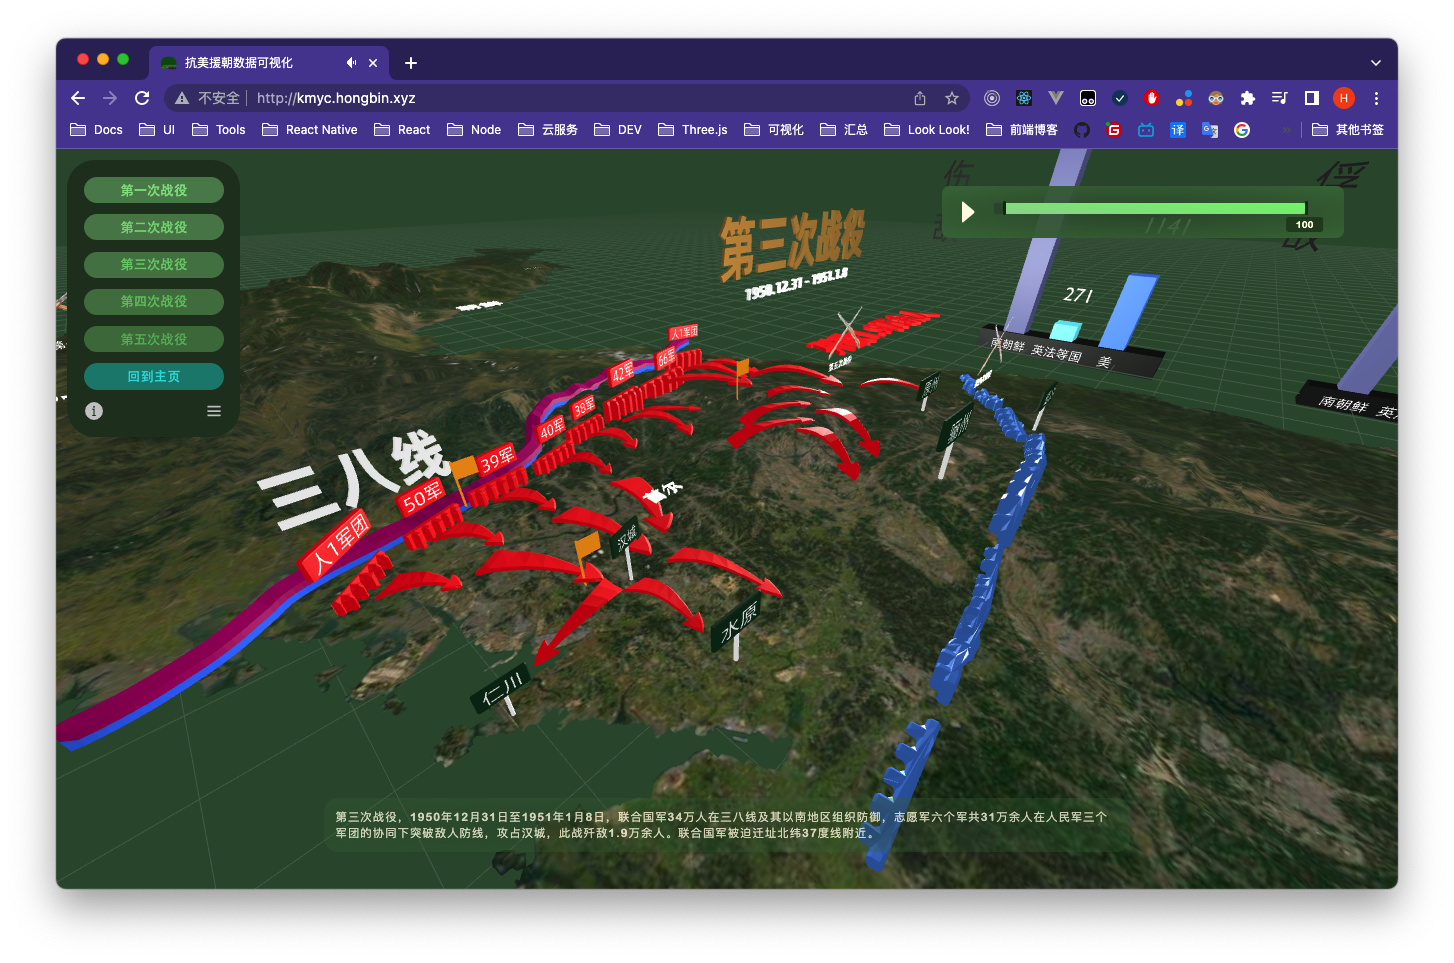
Task: Select 第四次战役 button
Action: (x=154, y=301)
